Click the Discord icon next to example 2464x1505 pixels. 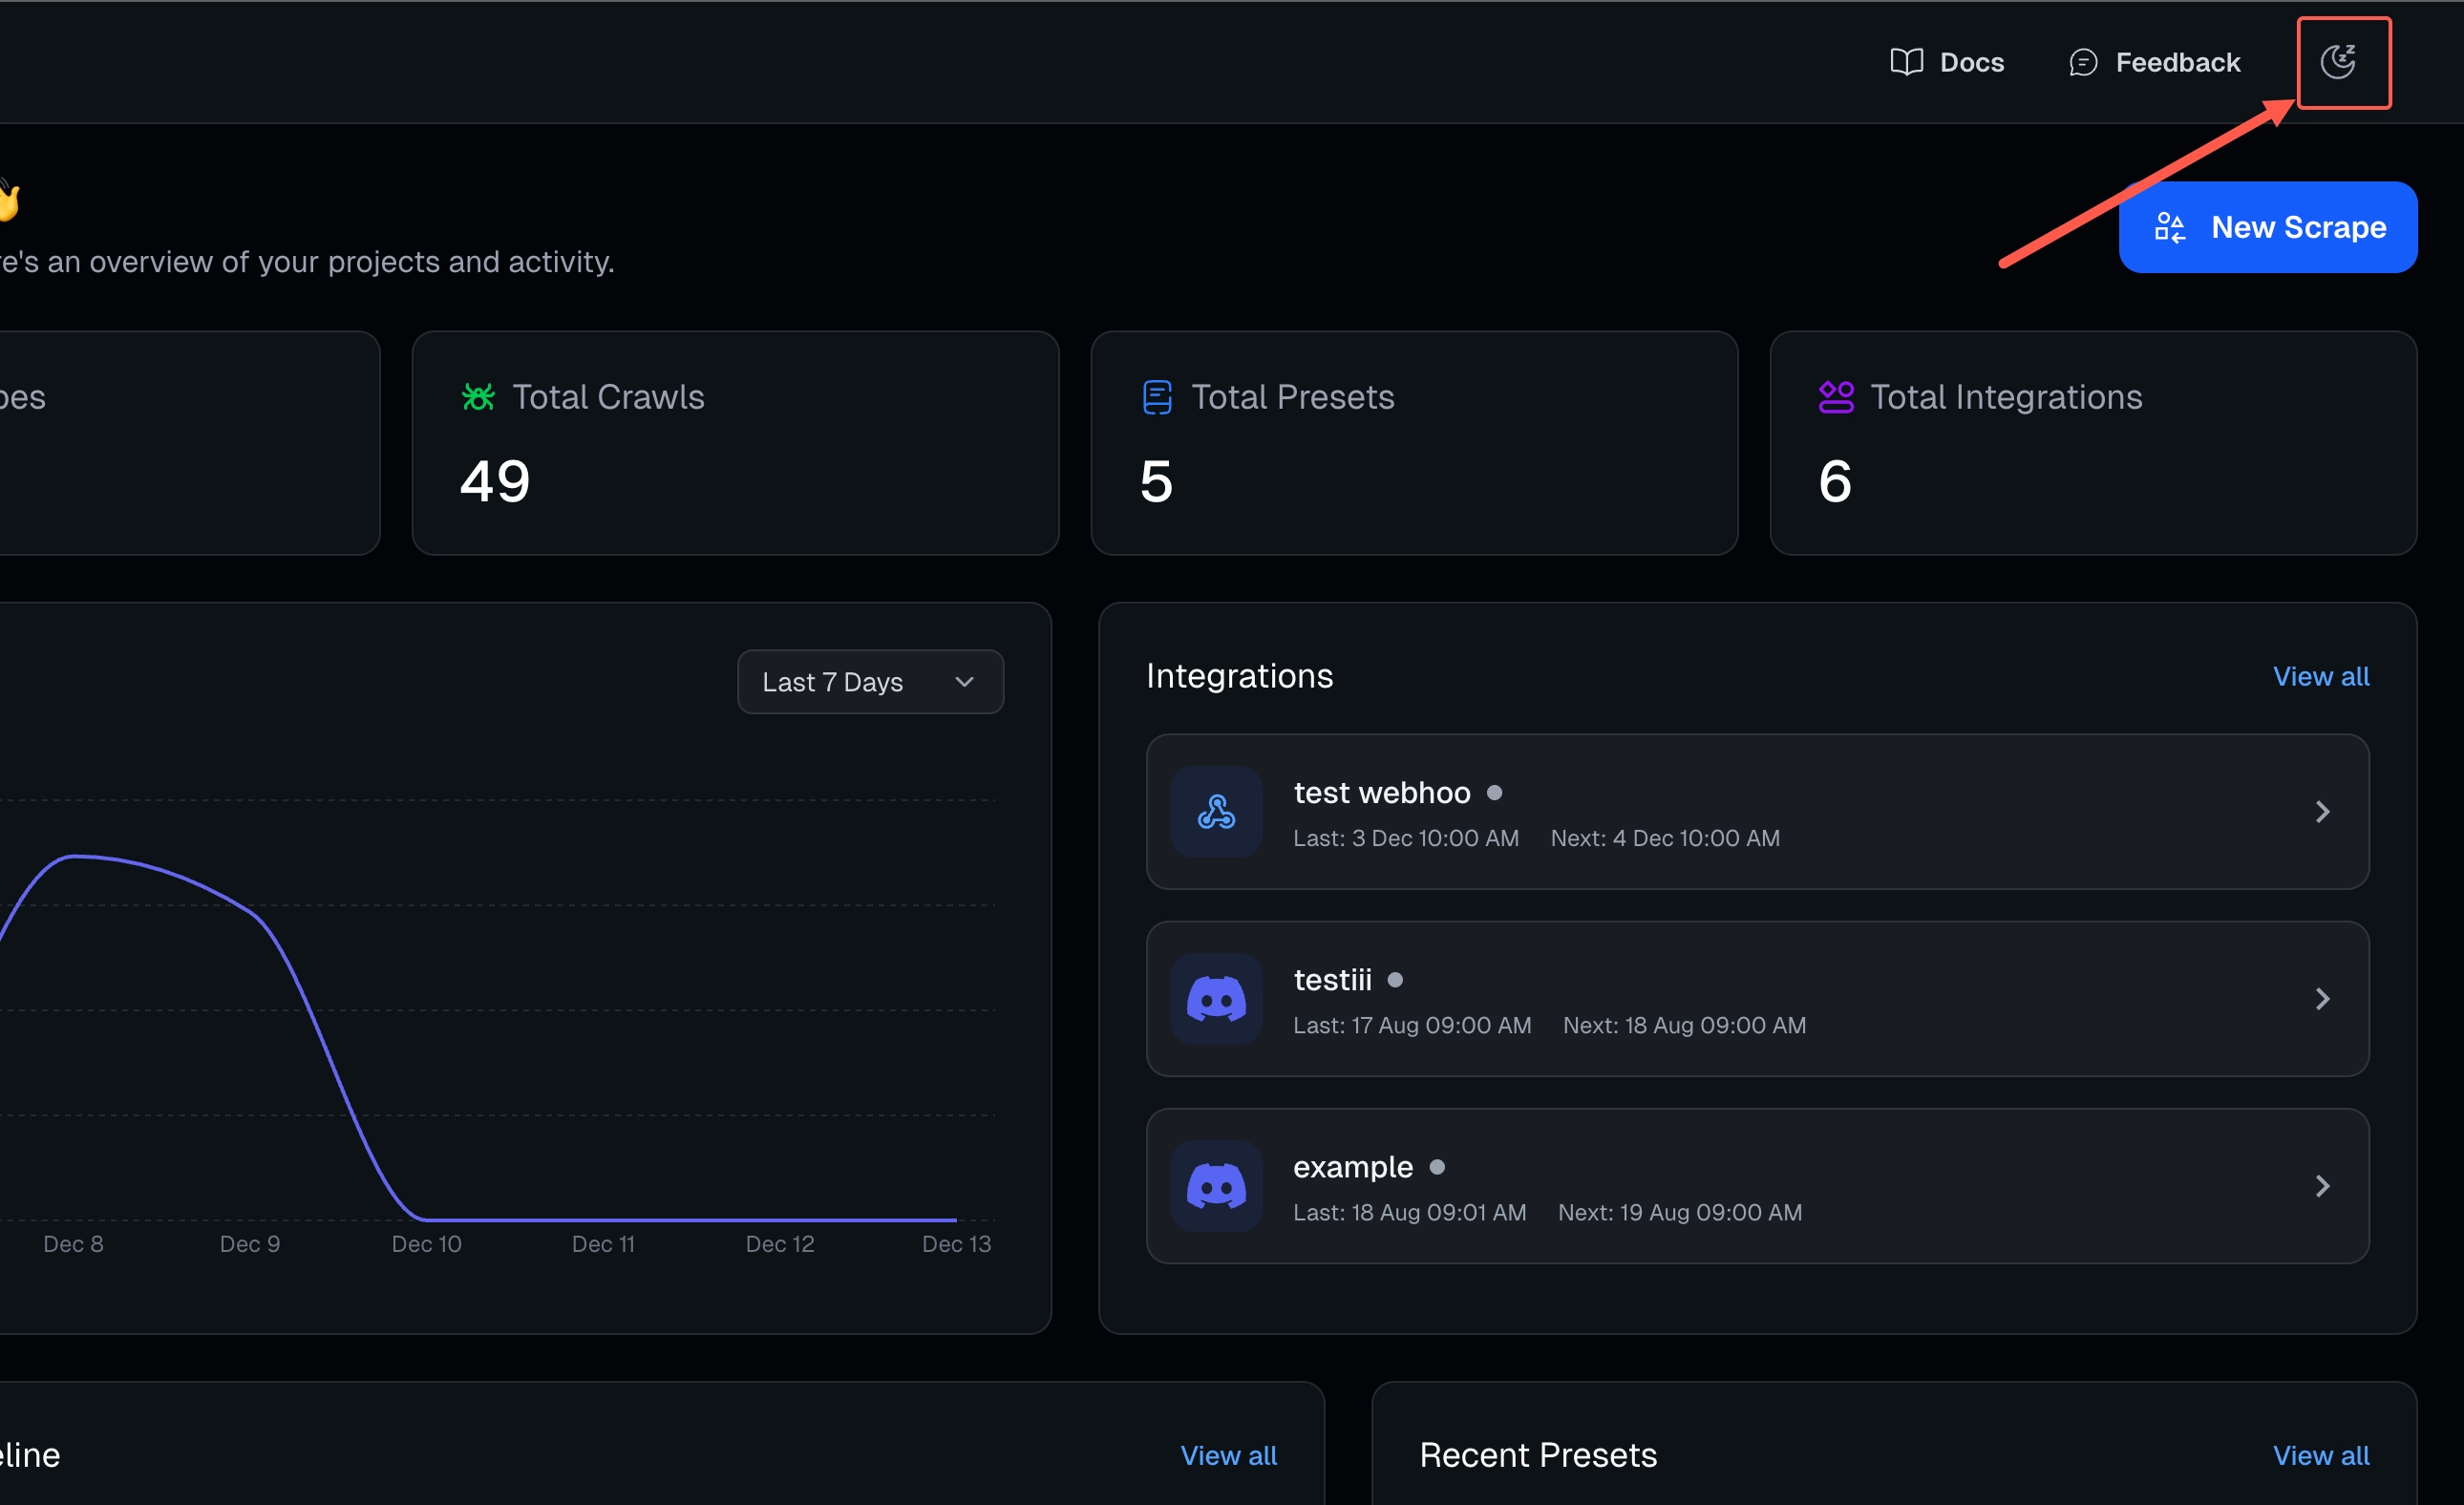click(1216, 1186)
